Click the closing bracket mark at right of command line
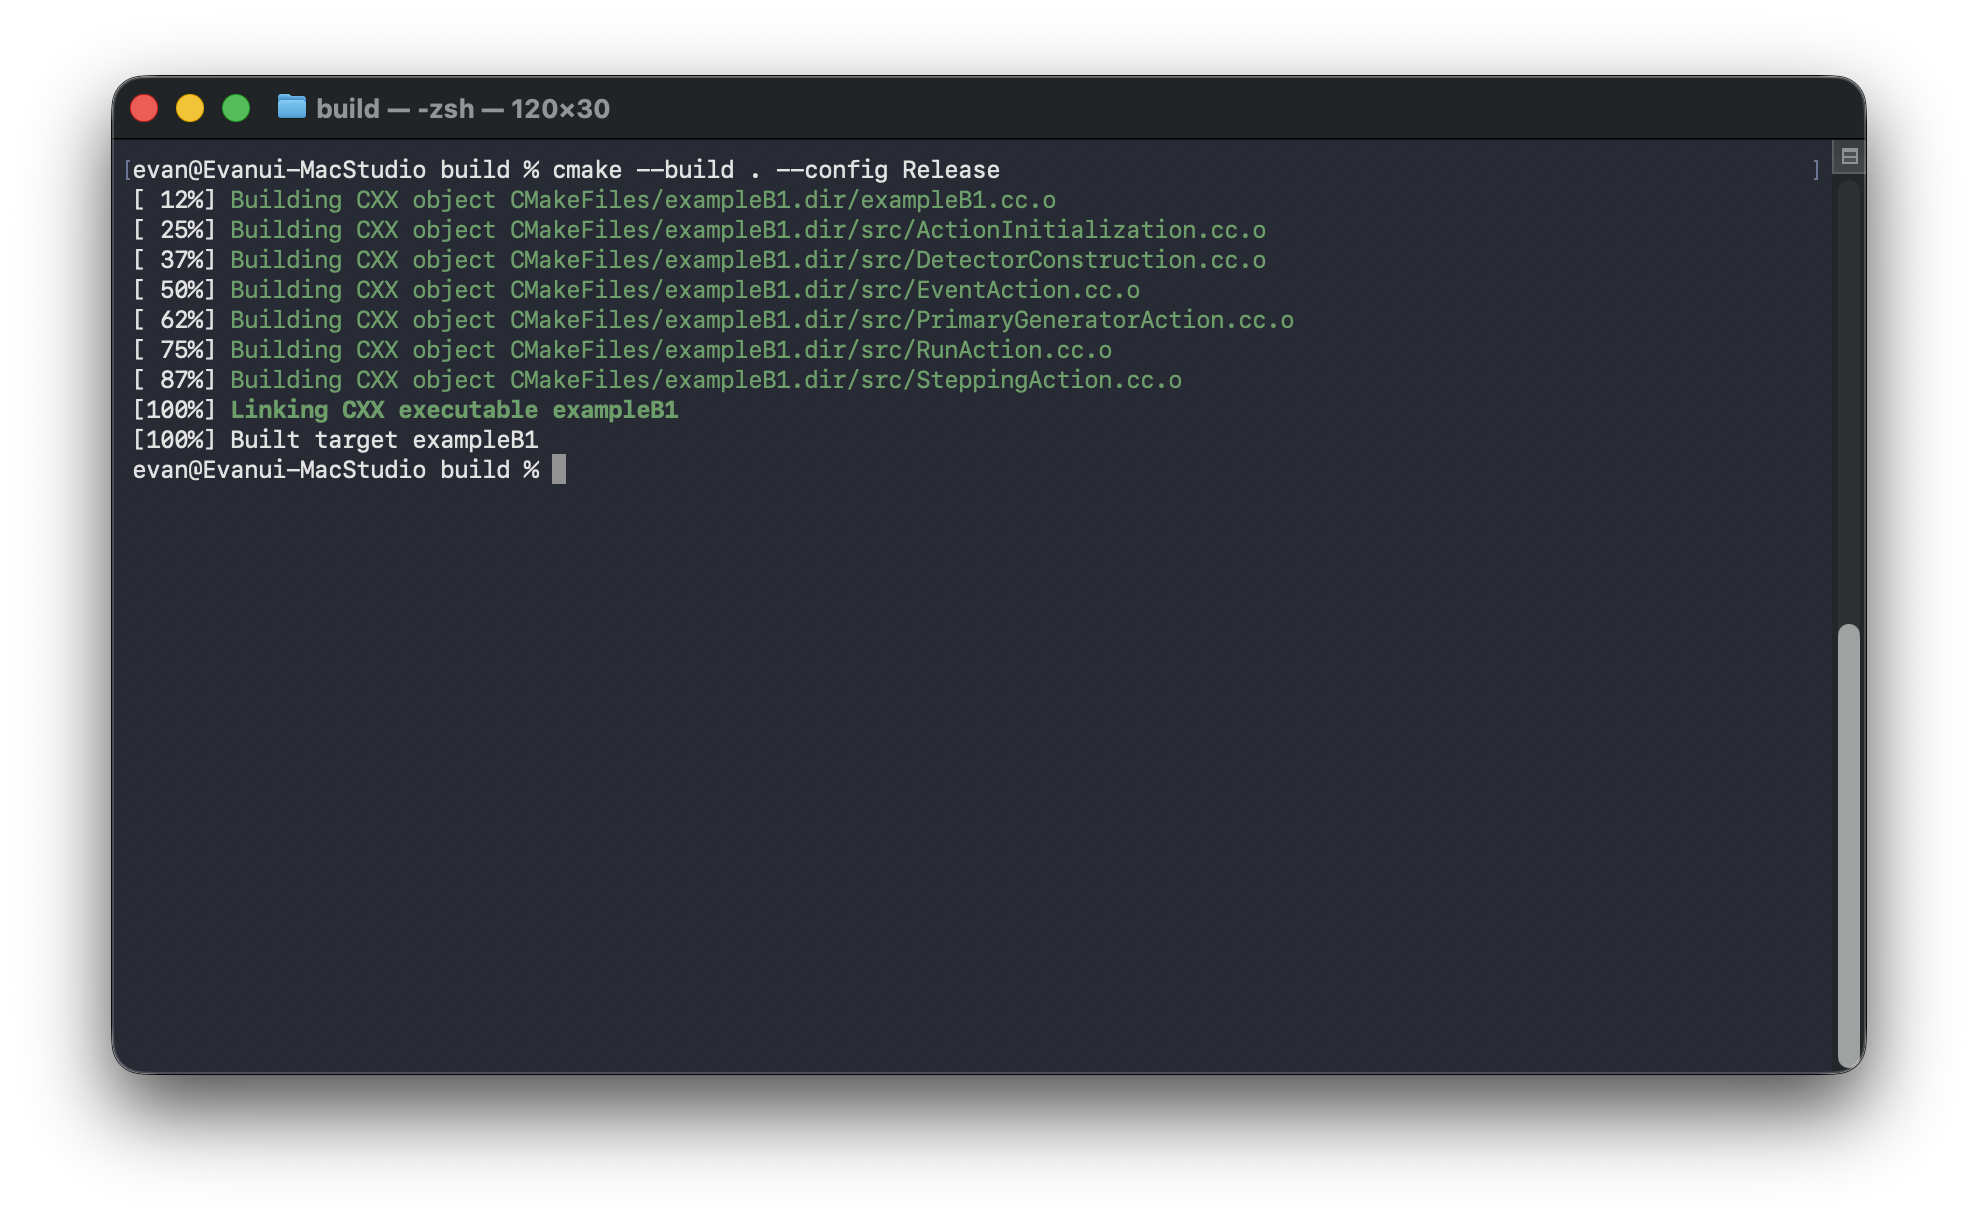Screen dimensions: 1978x1222 1816,170
